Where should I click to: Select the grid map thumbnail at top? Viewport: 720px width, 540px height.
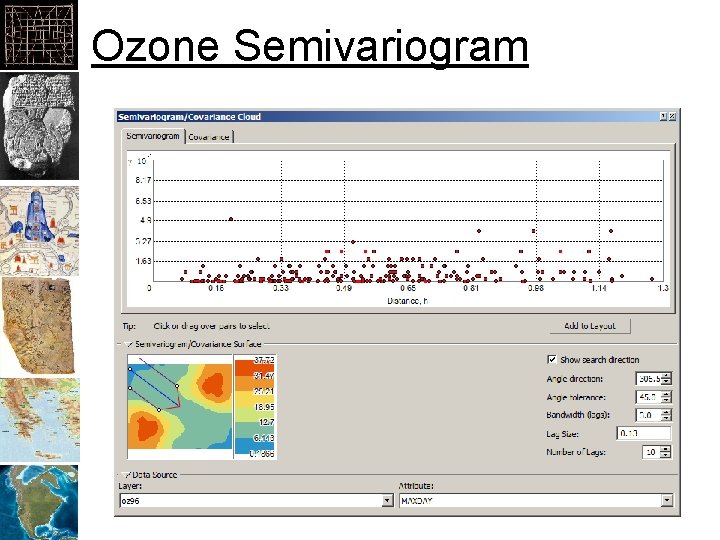[x=39, y=35]
